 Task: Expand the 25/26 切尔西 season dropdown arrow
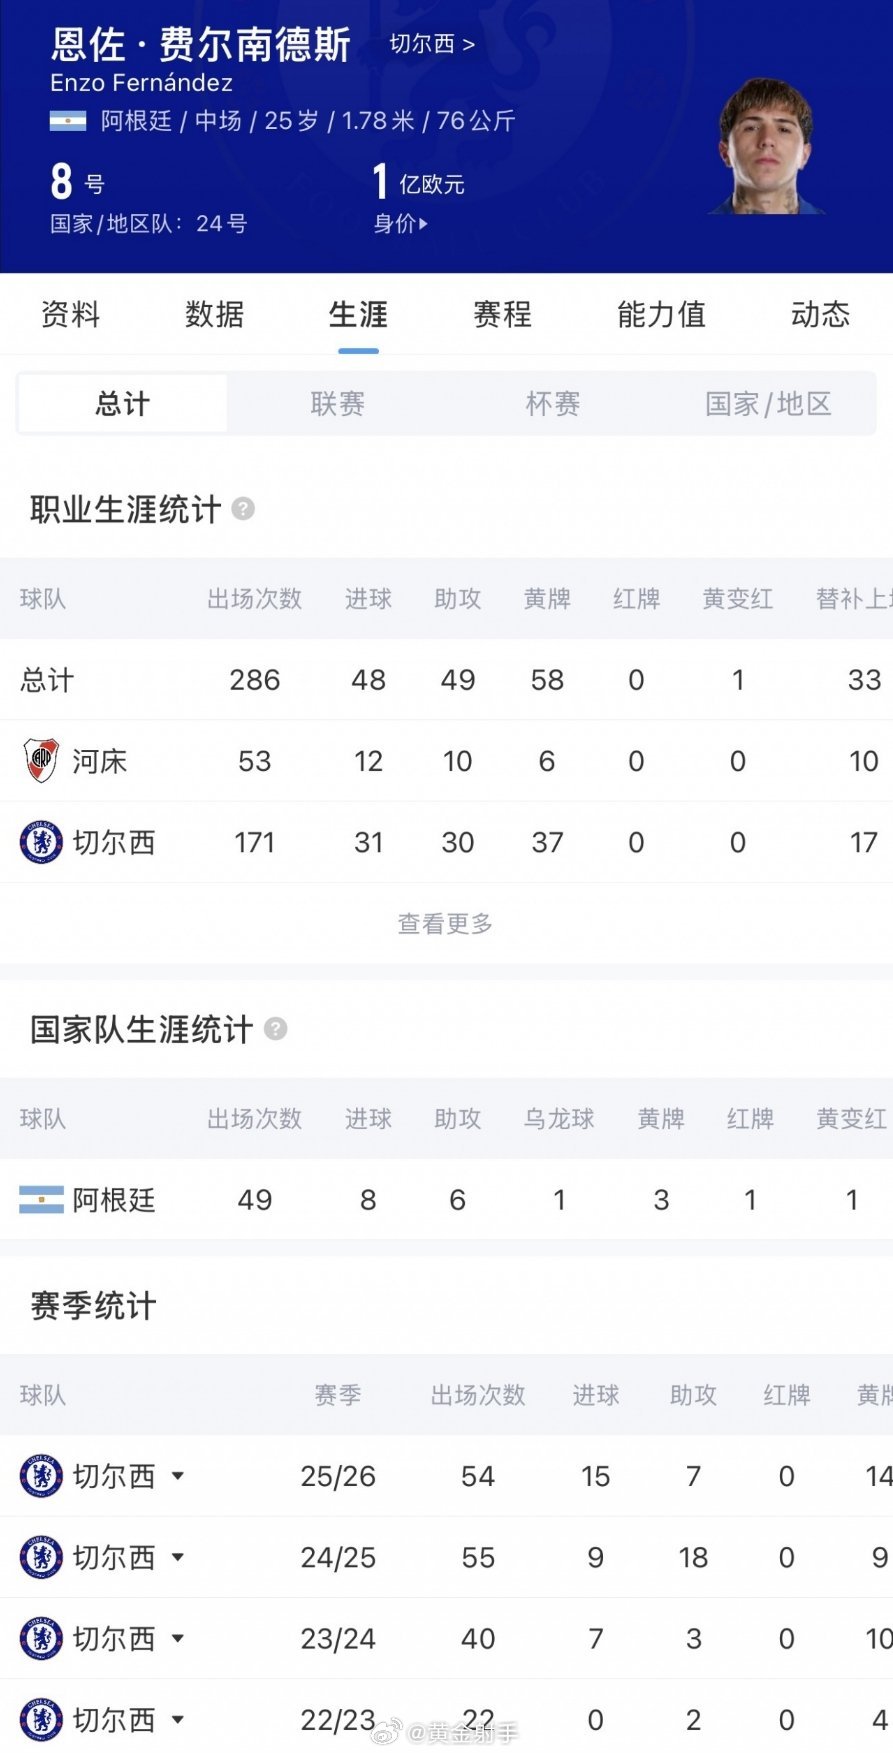click(x=178, y=1476)
